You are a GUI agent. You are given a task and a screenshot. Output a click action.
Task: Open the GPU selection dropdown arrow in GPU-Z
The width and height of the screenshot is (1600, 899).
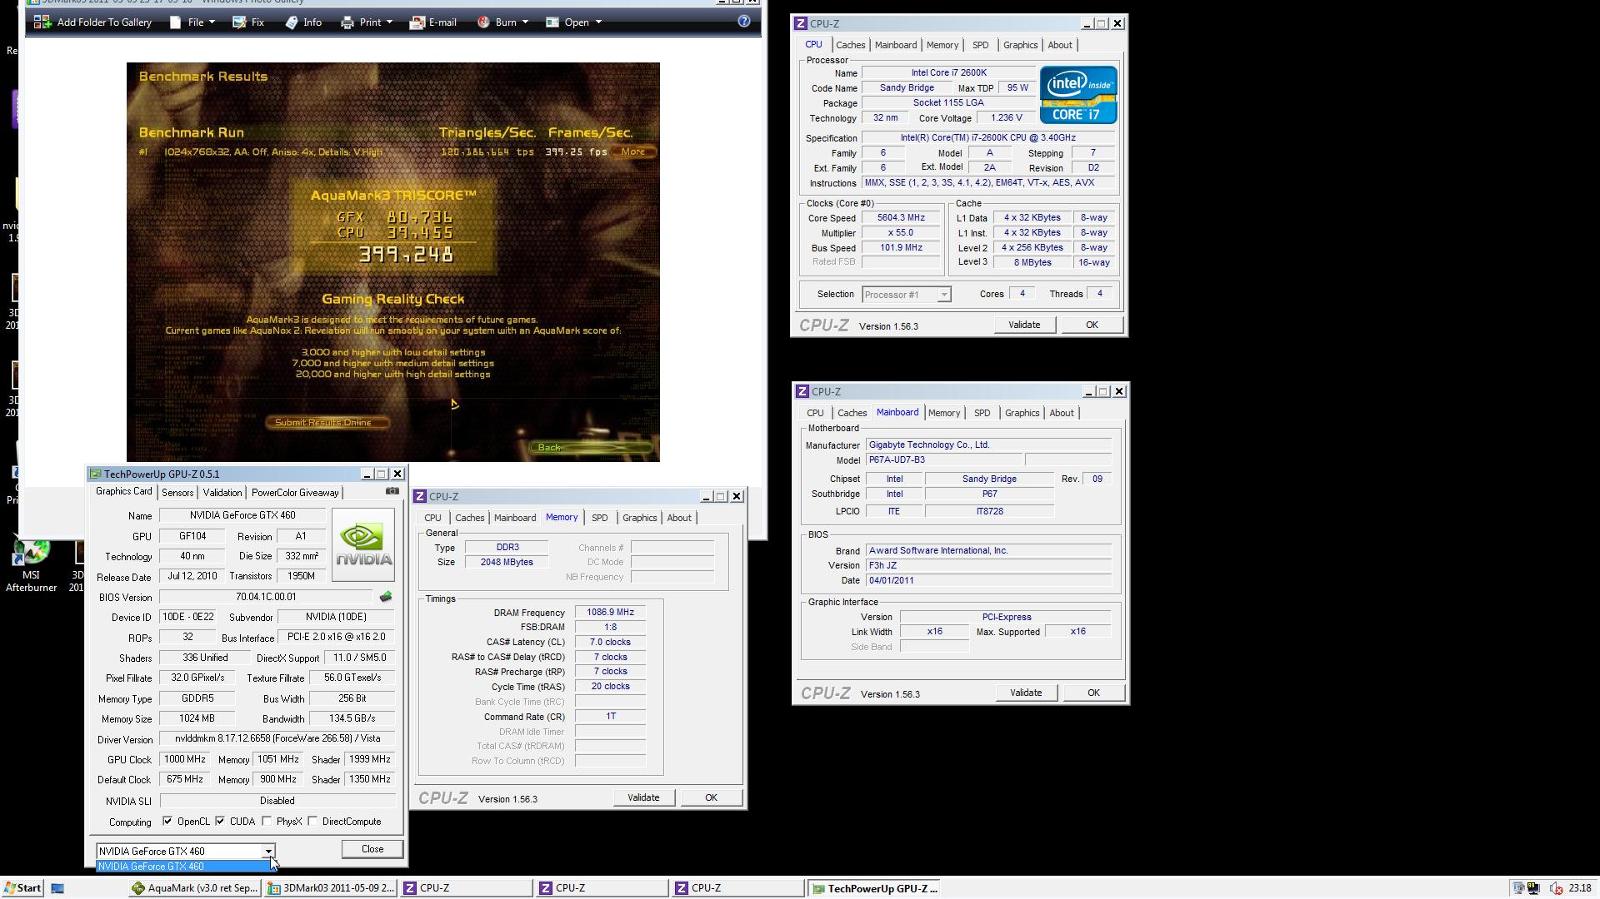click(x=268, y=851)
